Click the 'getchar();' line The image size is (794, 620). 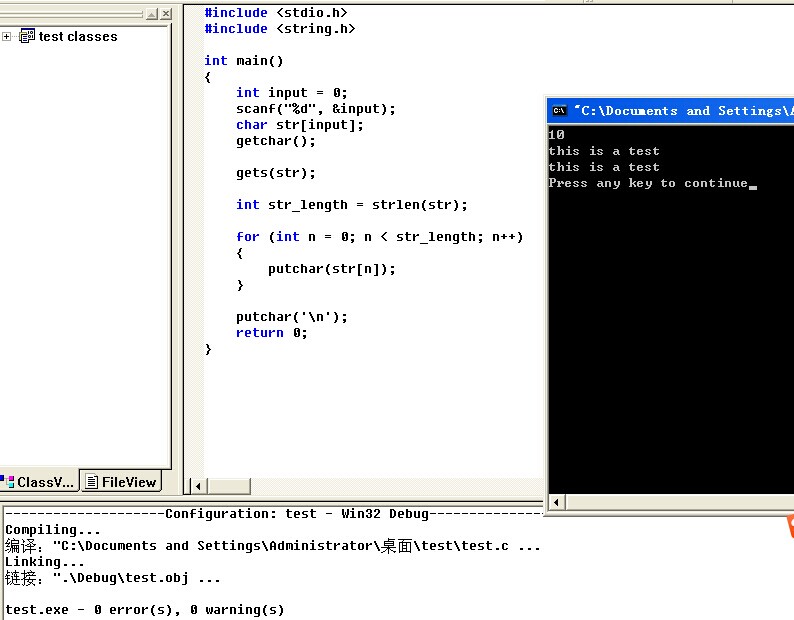click(x=275, y=141)
